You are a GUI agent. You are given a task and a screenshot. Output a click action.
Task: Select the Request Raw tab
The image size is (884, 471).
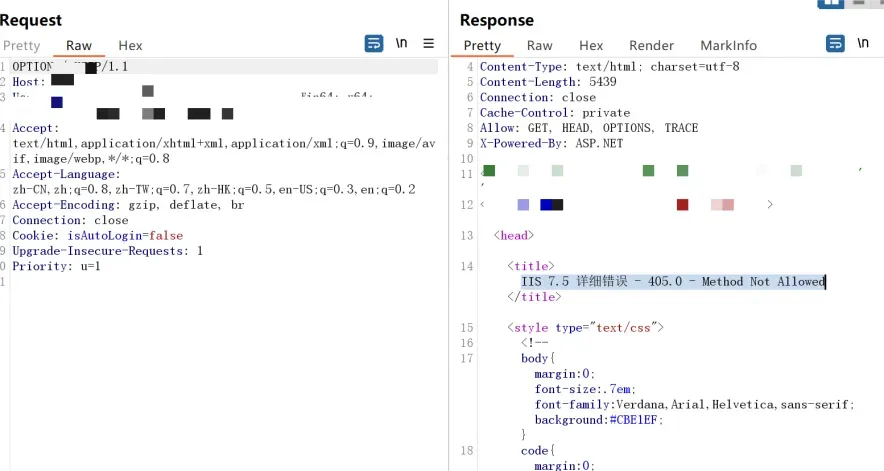coord(78,46)
